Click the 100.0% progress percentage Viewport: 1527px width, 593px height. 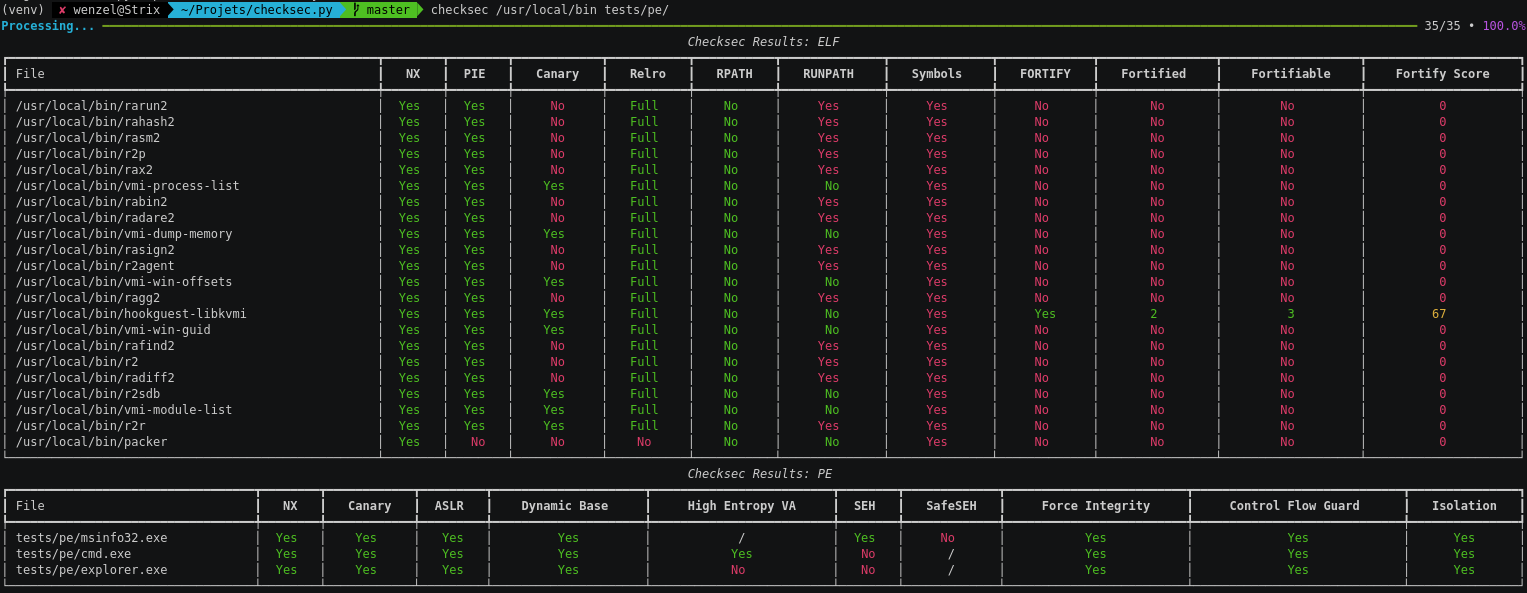(1504, 26)
